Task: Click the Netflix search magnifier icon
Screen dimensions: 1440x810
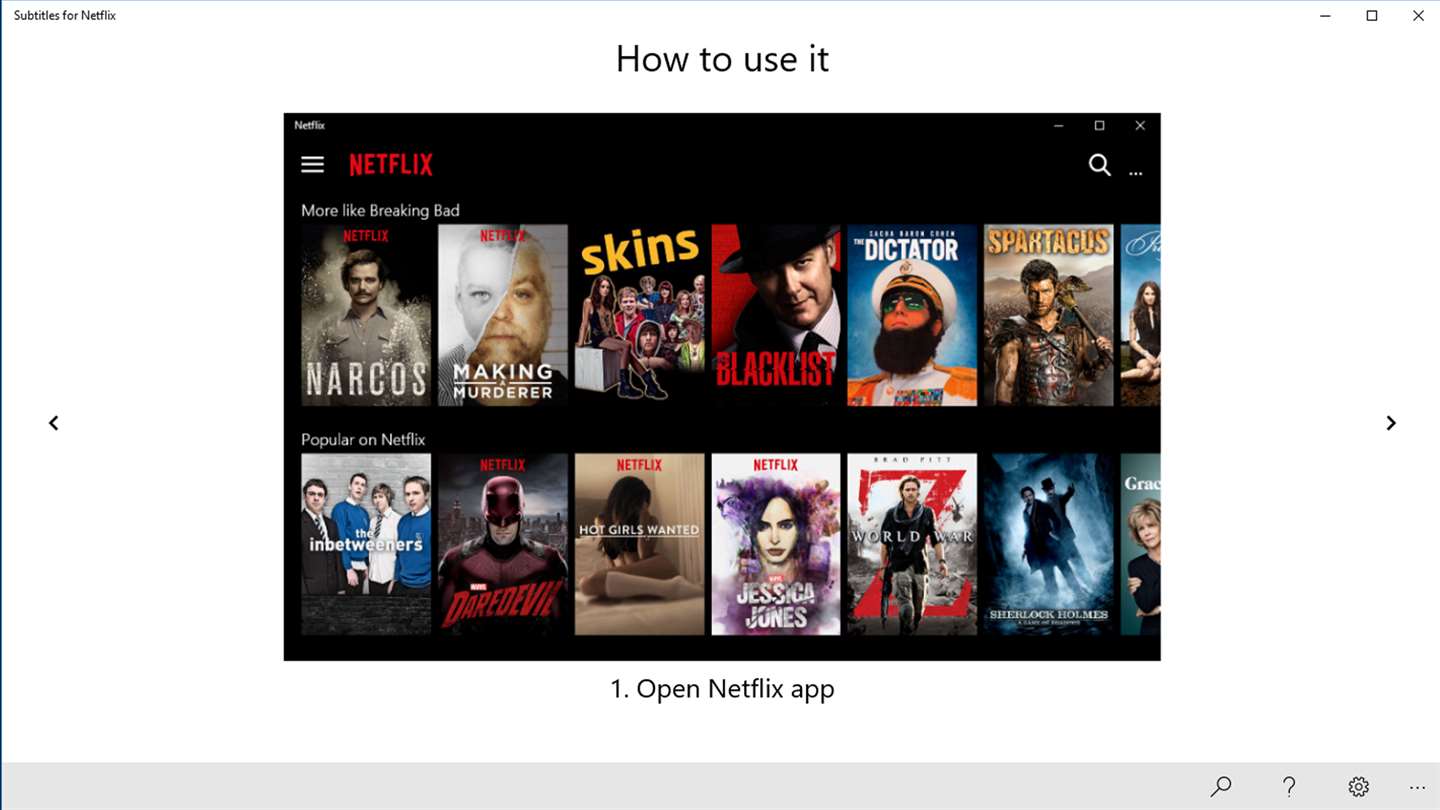Action: (x=1100, y=165)
